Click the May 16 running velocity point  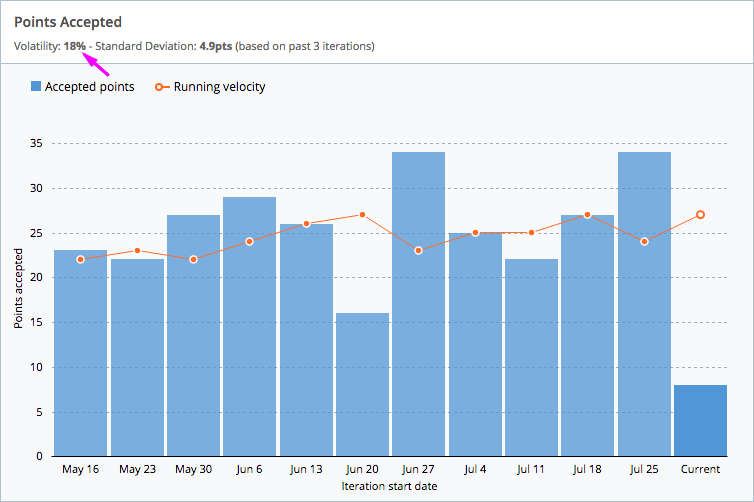tap(80, 260)
